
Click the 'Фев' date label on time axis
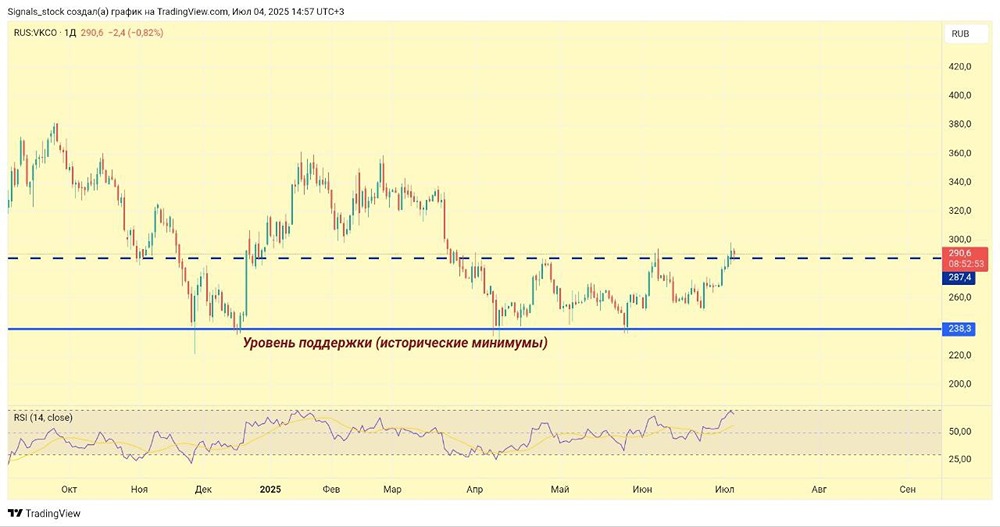(331, 489)
